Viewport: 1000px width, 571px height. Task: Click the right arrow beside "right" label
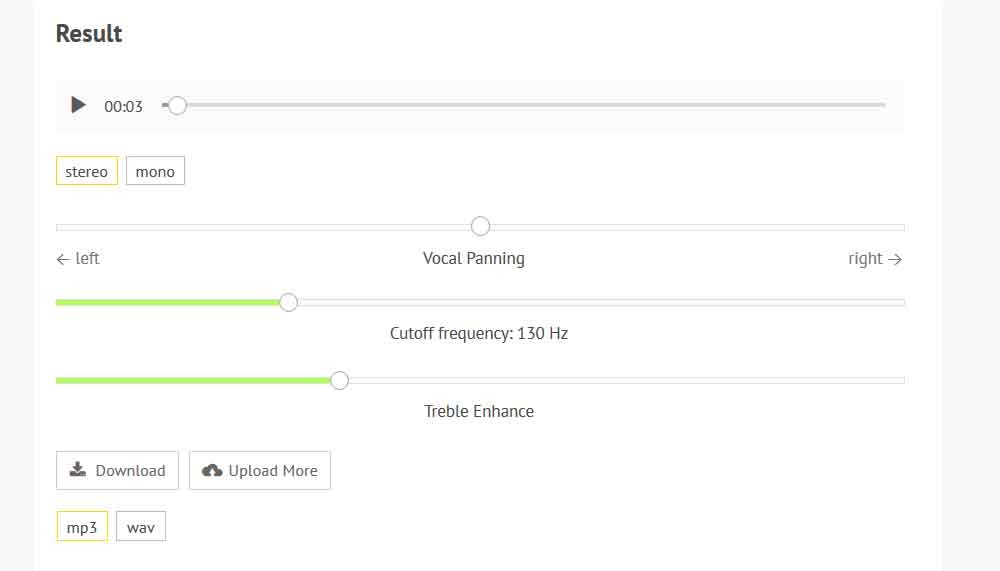(x=895, y=259)
